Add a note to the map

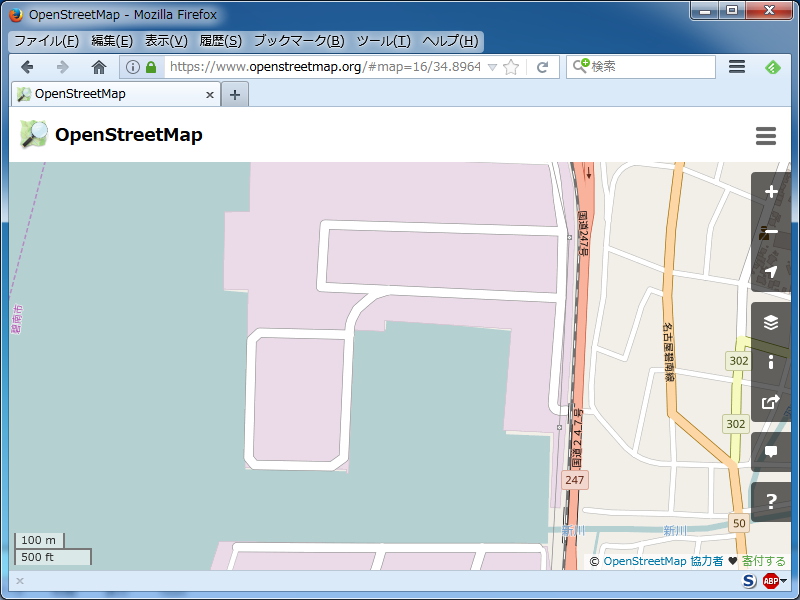pos(771,452)
